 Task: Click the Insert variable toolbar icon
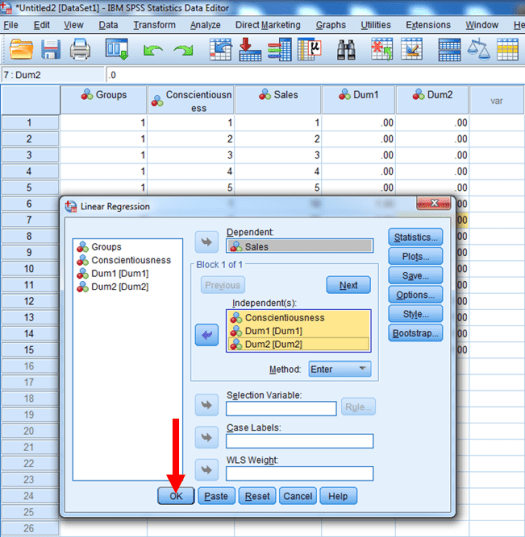coord(412,49)
